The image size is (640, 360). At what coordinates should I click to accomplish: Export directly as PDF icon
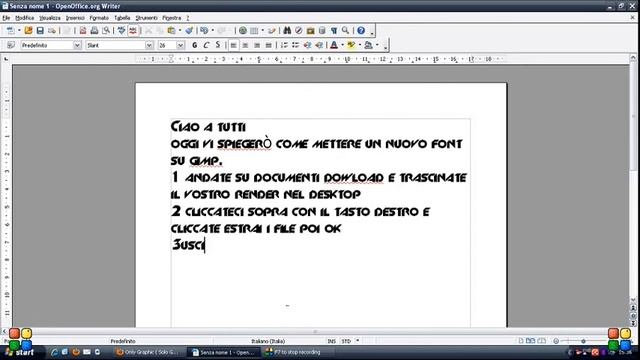pos(83,31)
